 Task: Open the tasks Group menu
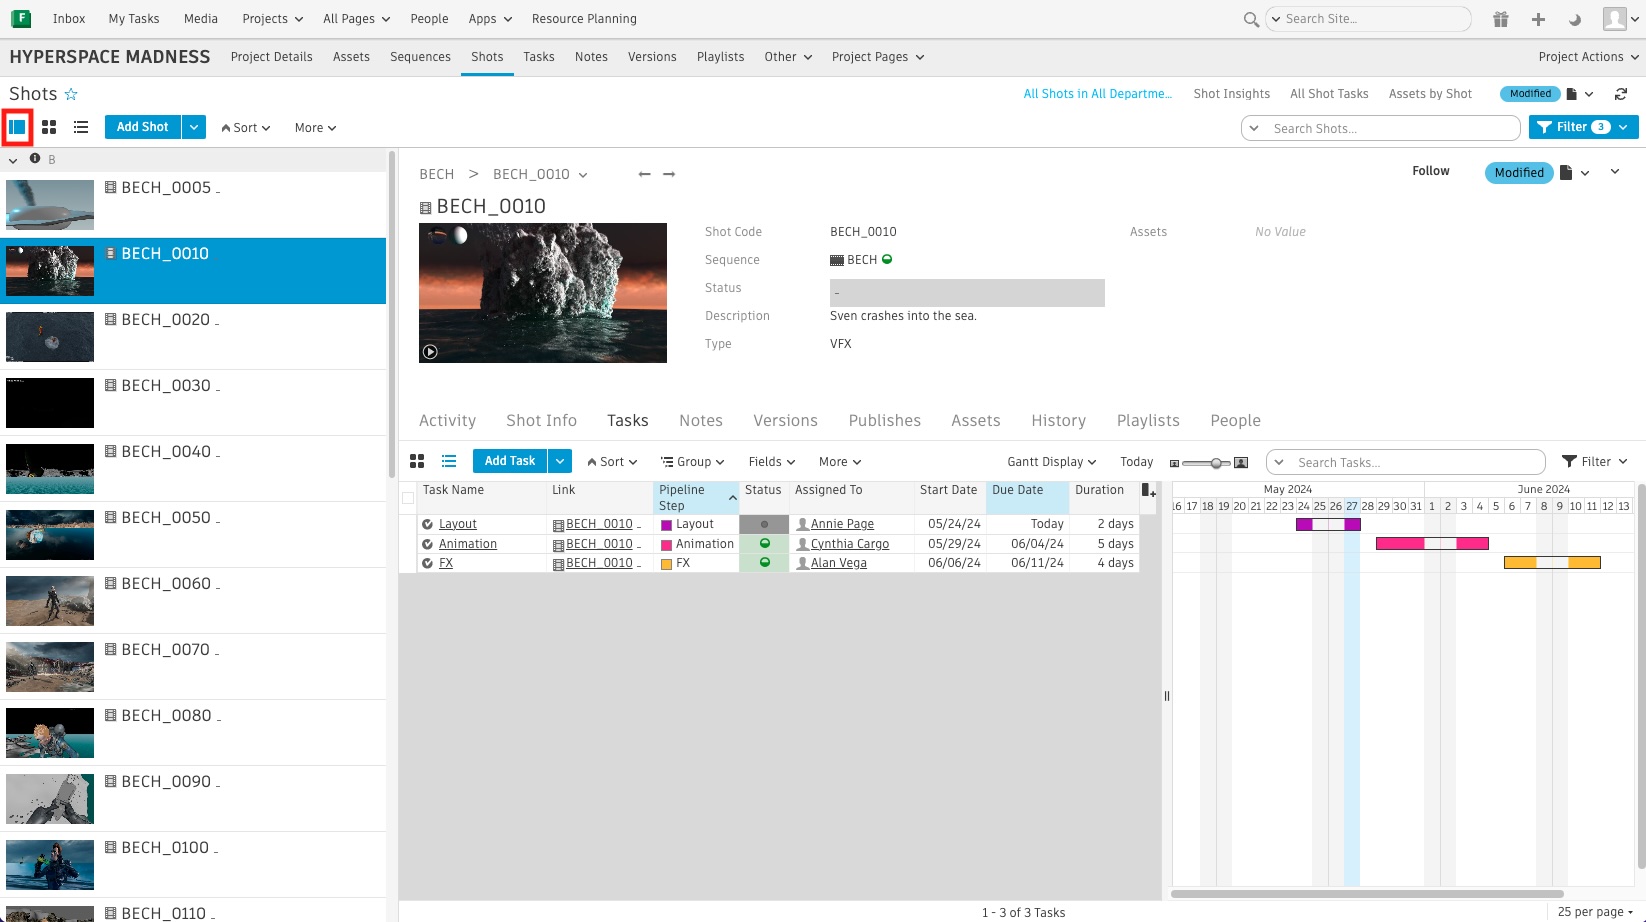692,462
